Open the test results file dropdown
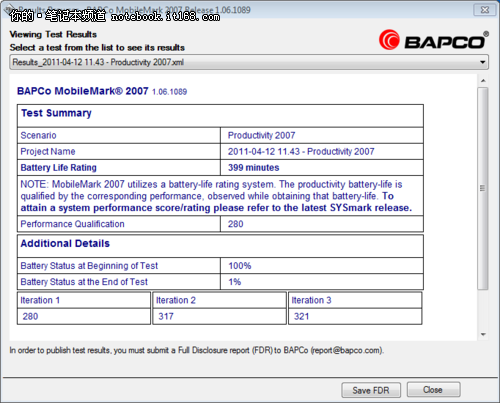The width and height of the screenshot is (500, 403). coord(249,62)
